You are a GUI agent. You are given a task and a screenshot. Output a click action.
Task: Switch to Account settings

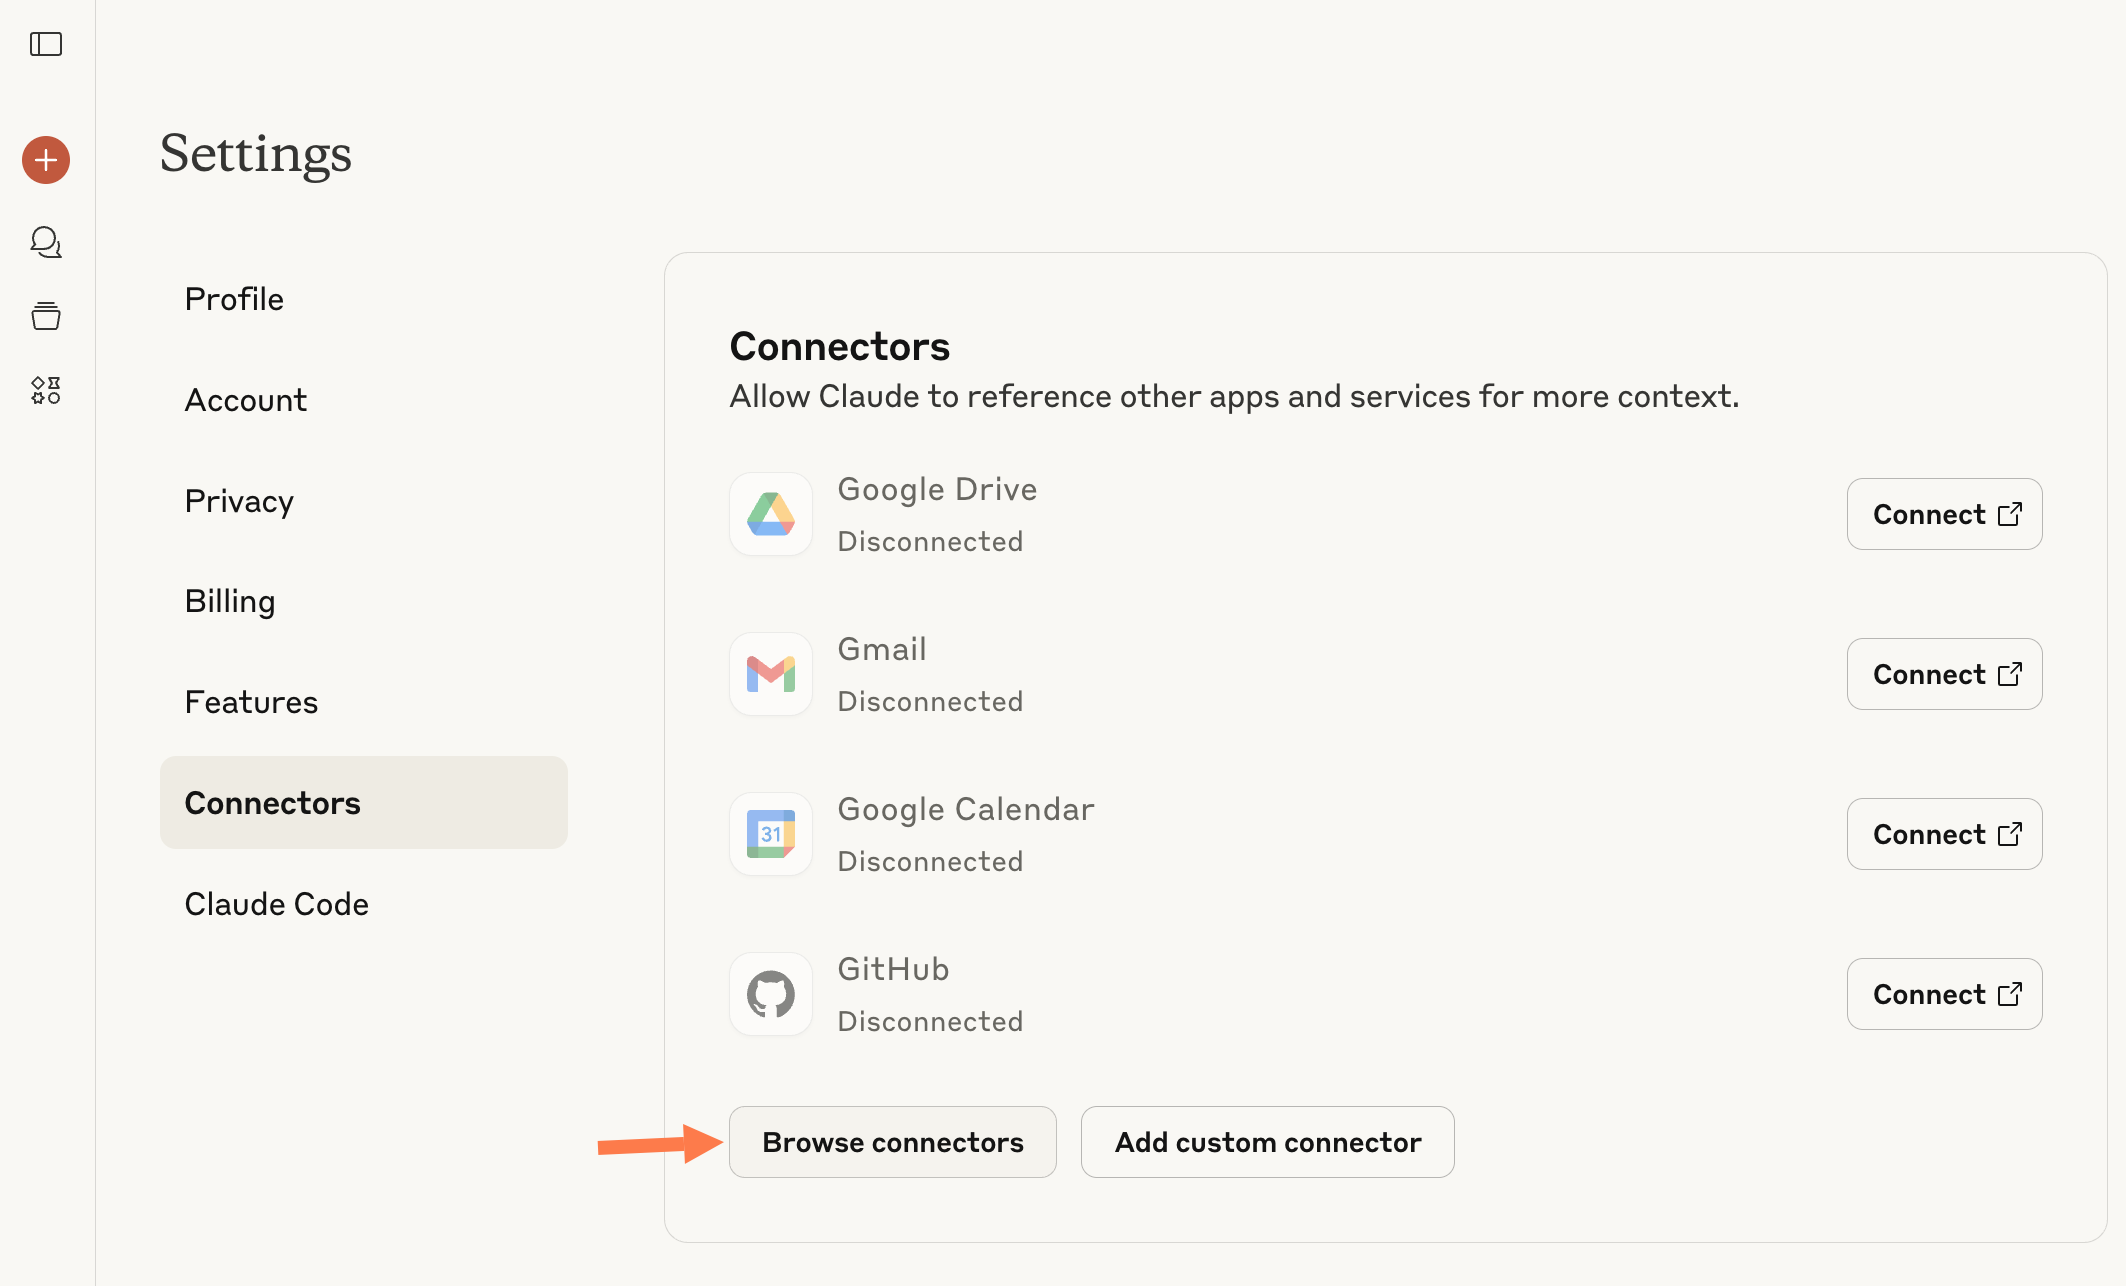pyautogui.click(x=245, y=400)
